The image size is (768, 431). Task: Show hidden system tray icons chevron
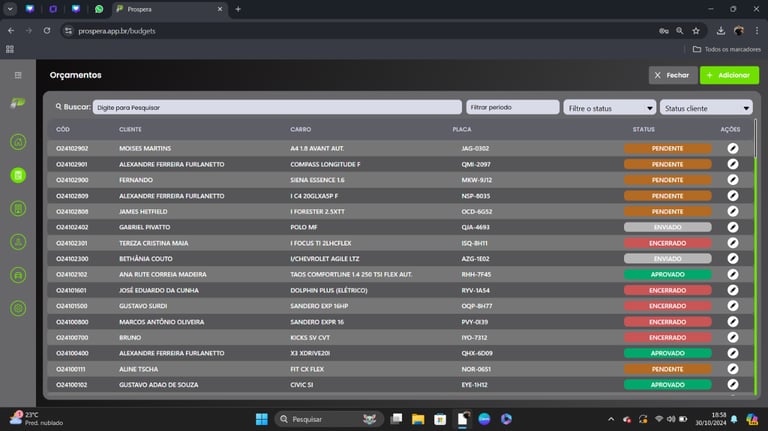coord(611,419)
